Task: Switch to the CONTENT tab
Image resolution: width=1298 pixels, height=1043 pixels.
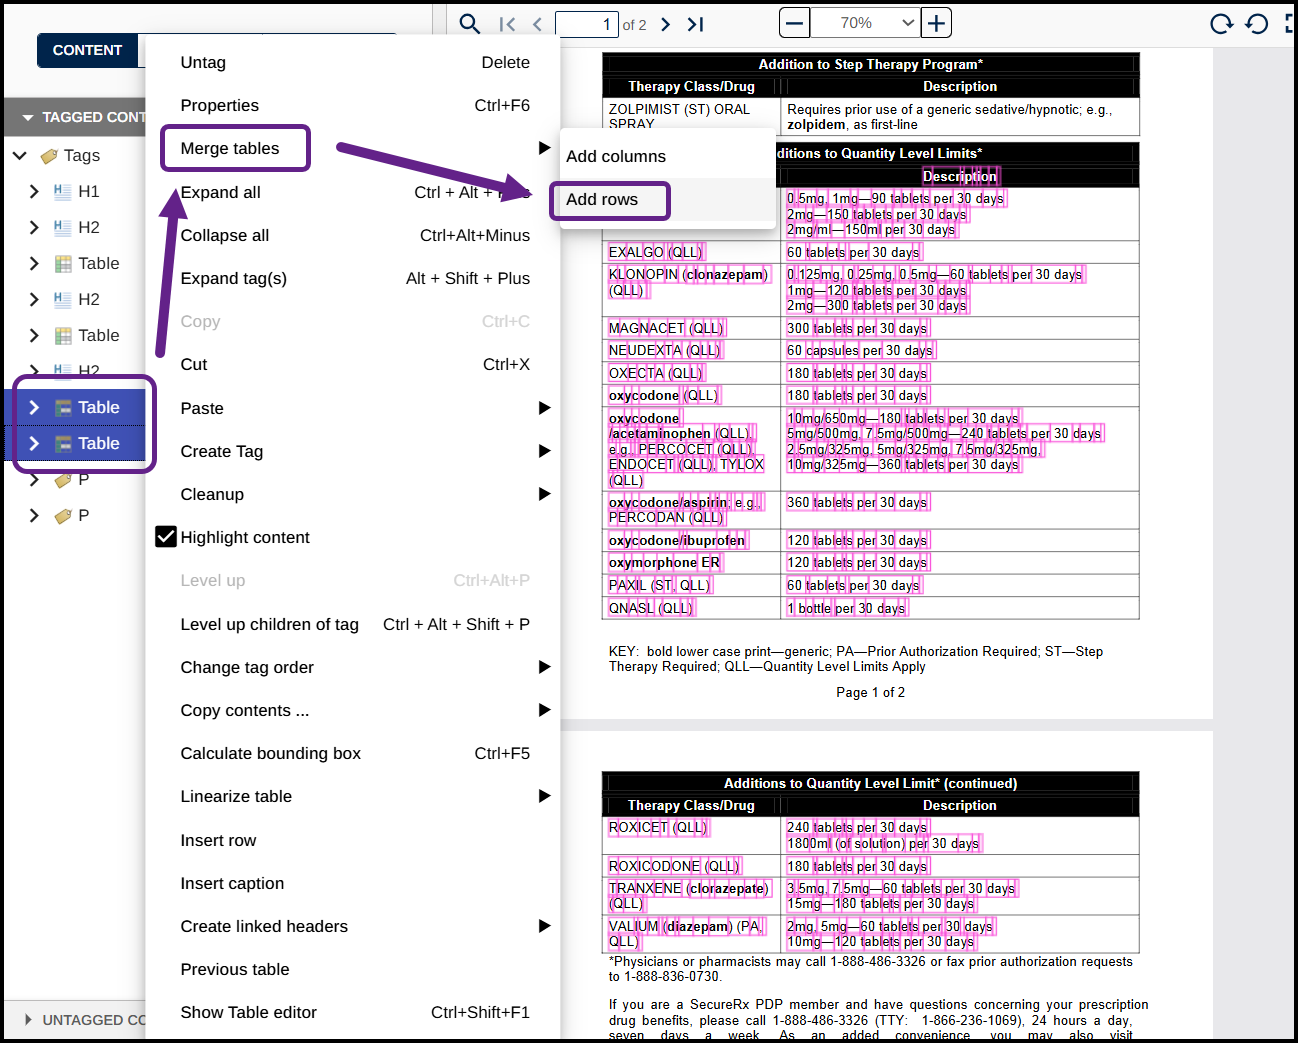Action: [87, 50]
